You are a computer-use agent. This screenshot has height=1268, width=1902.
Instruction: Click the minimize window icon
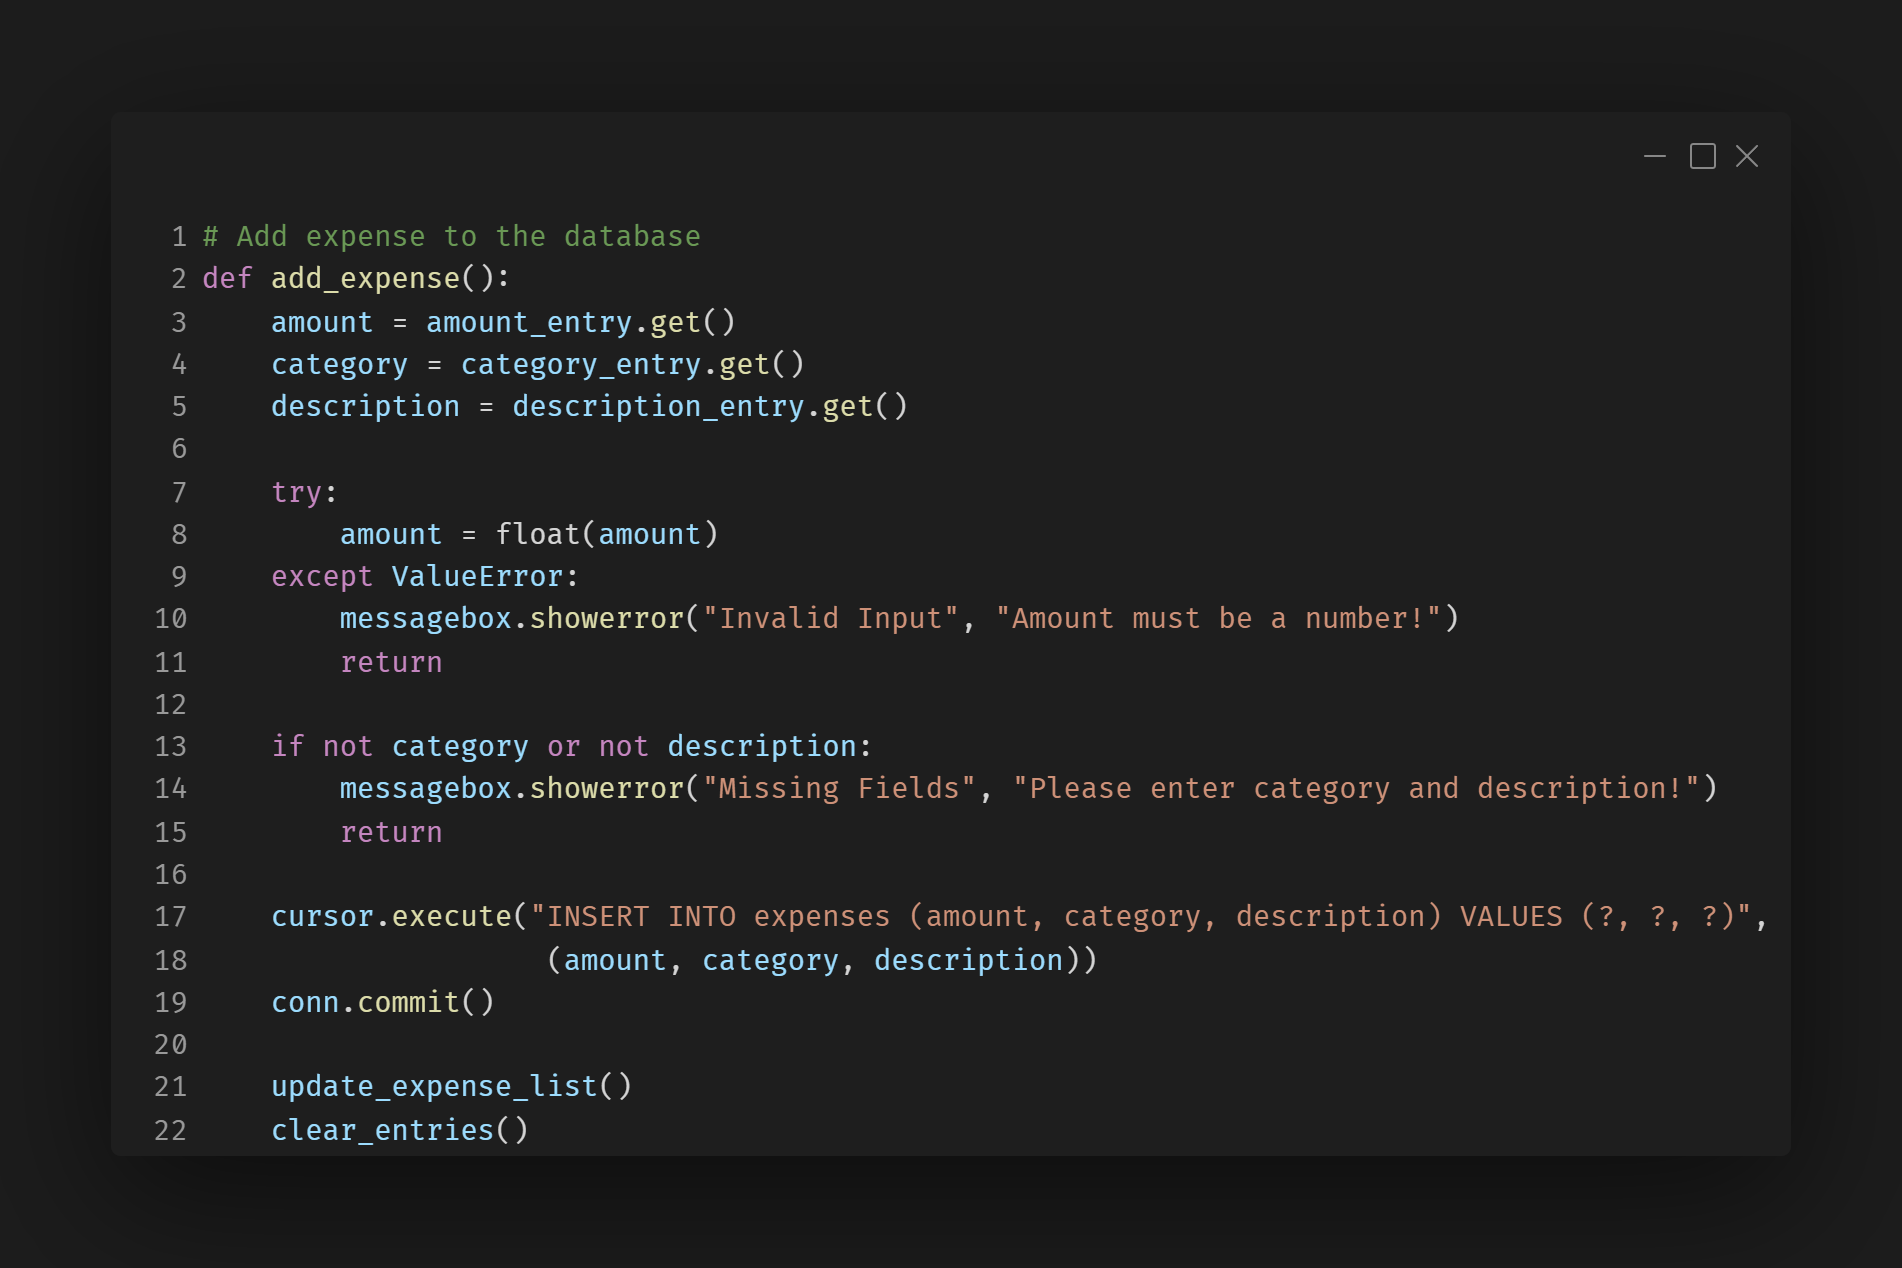click(1654, 157)
